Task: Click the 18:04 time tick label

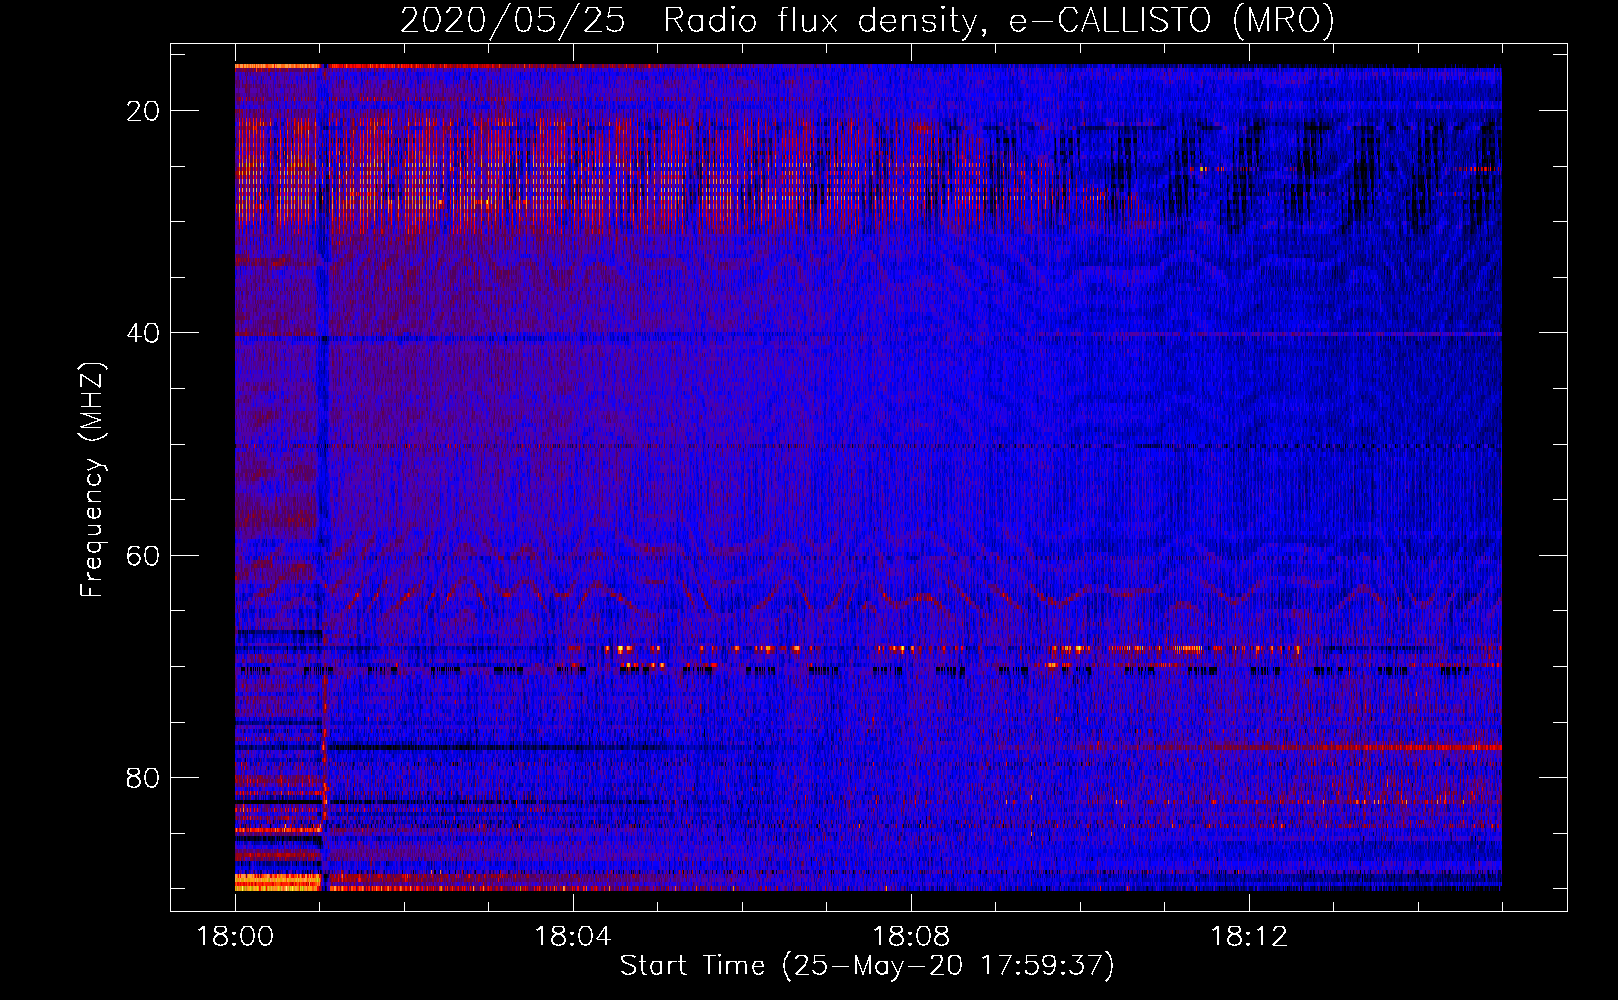Action: [x=573, y=937]
